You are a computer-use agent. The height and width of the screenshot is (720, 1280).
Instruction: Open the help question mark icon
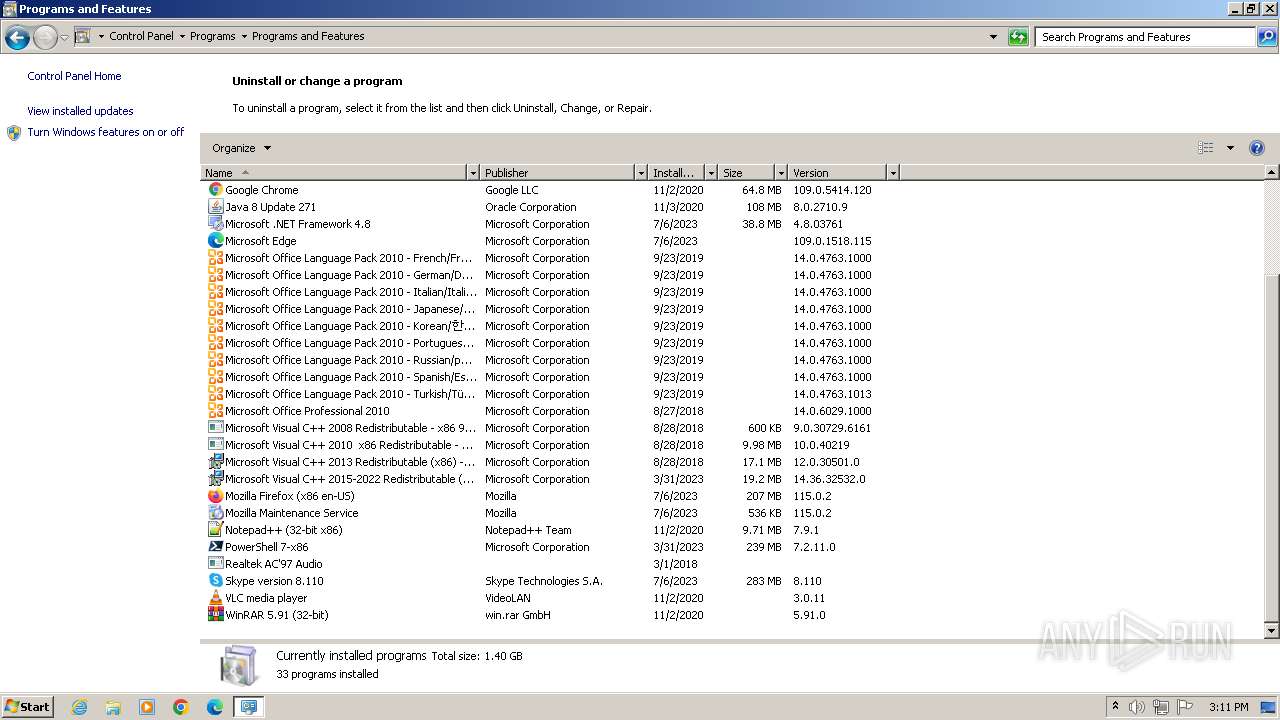(1257, 148)
